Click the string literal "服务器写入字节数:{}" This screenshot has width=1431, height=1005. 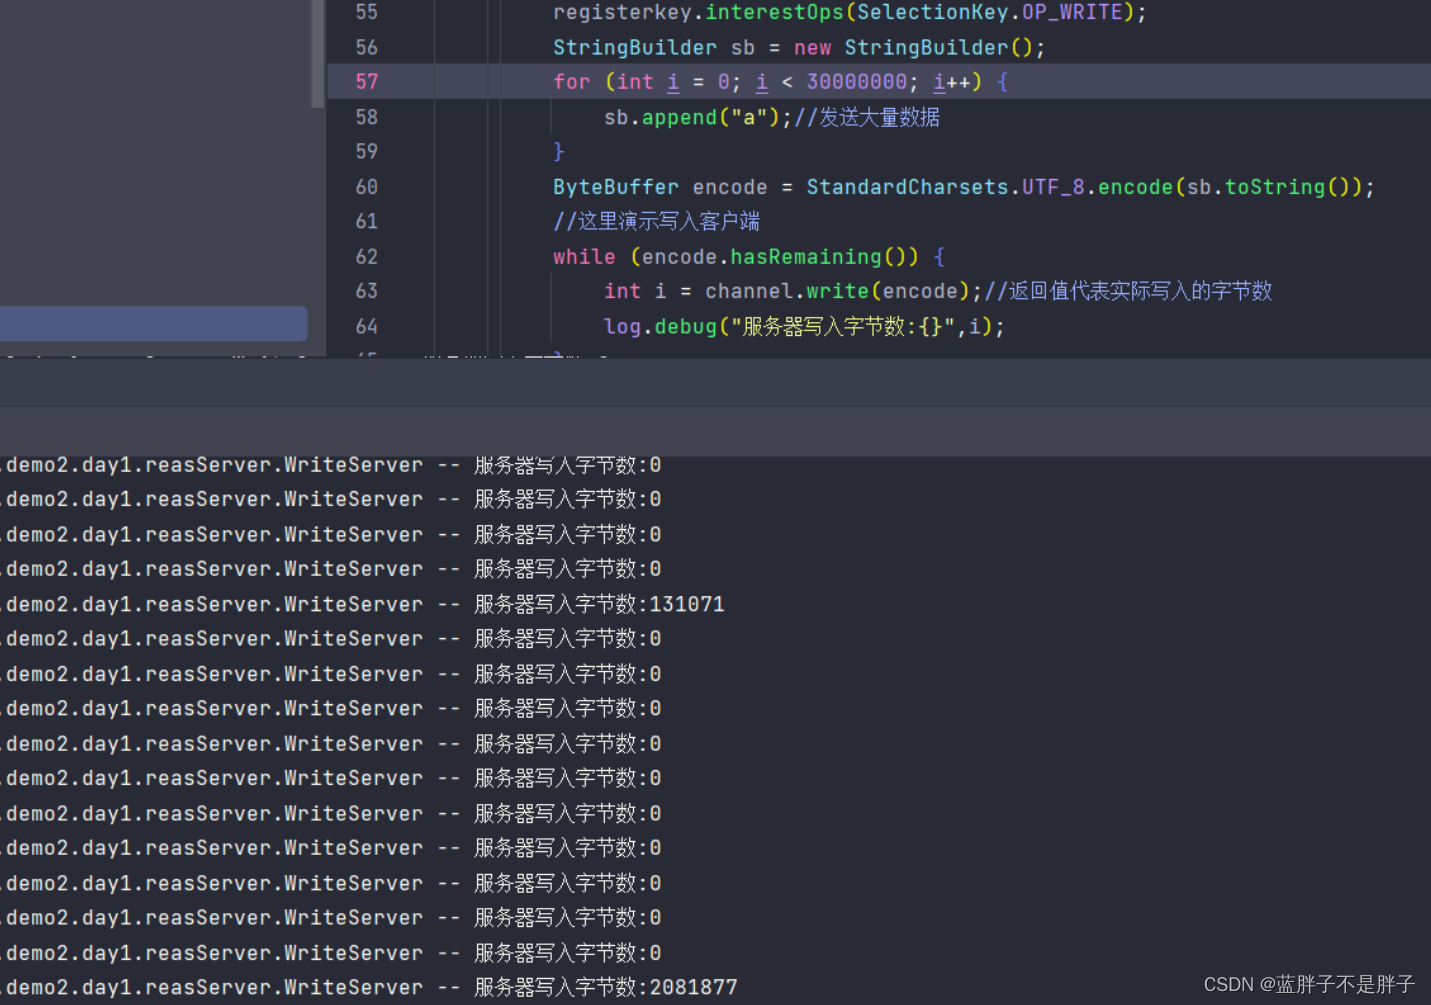tap(843, 327)
